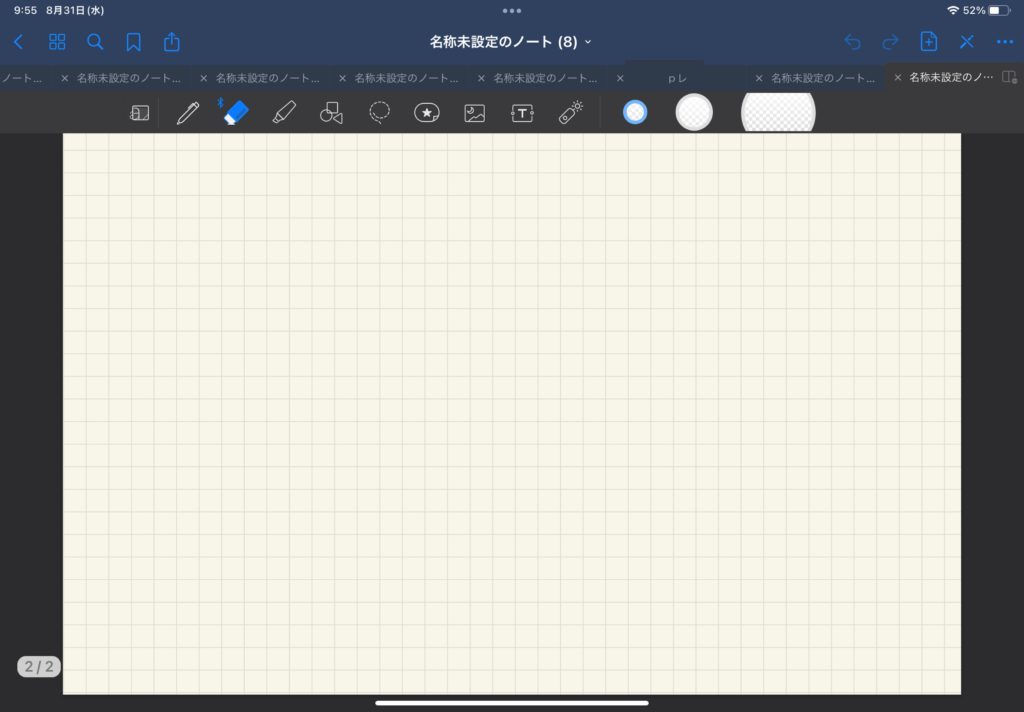Tap the battery 52% indicator
Image resolution: width=1024 pixels, height=712 pixels.
coord(986,10)
